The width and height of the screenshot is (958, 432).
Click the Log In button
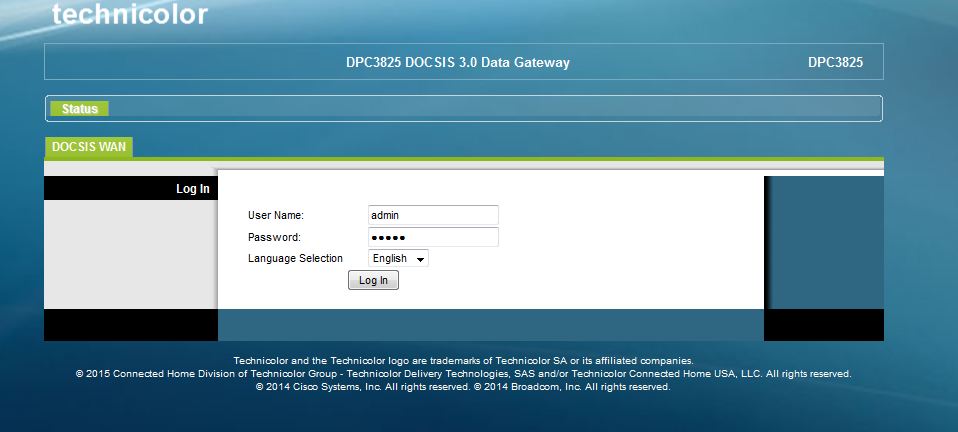tap(373, 280)
